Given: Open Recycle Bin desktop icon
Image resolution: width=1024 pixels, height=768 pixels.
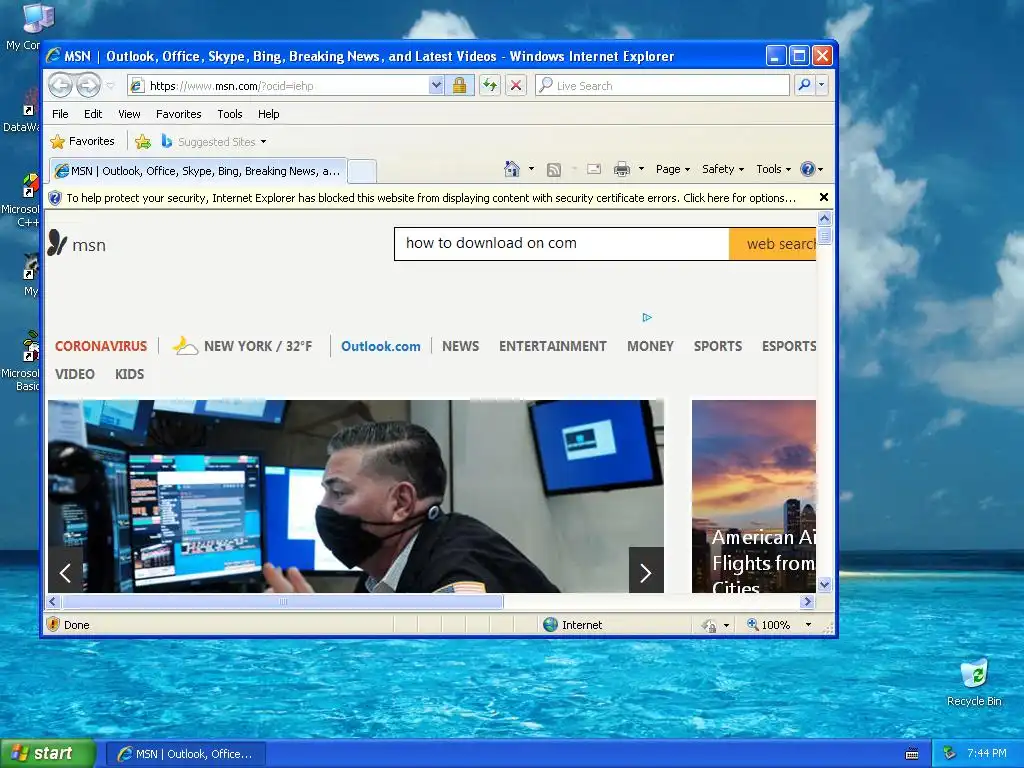Looking at the screenshot, I should [974, 683].
